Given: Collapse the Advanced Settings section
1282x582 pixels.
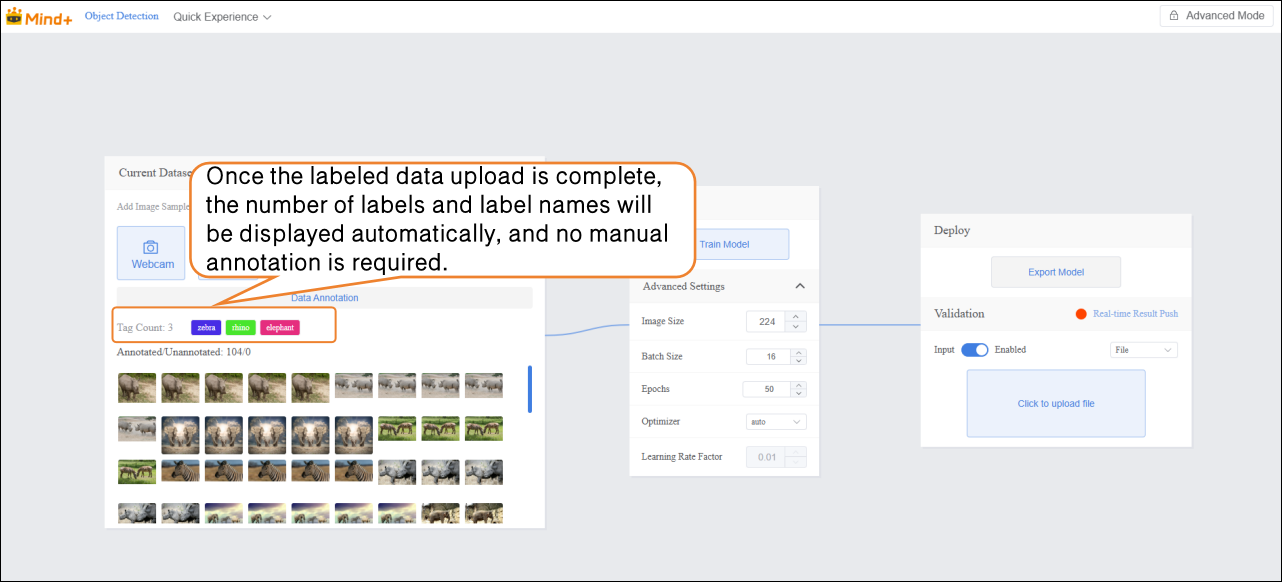Looking at the screenshot, I should point(800,287).
